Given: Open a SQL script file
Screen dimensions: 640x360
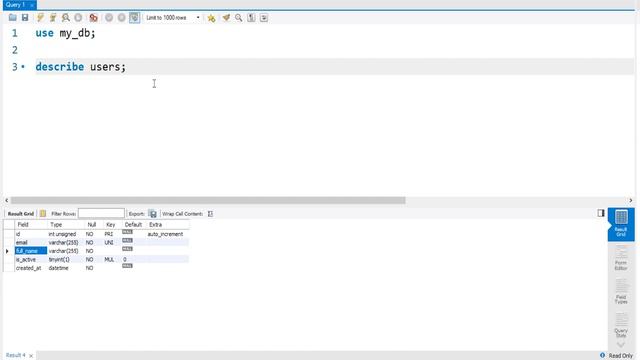Looking at the screenshot, I should [13, 18].
